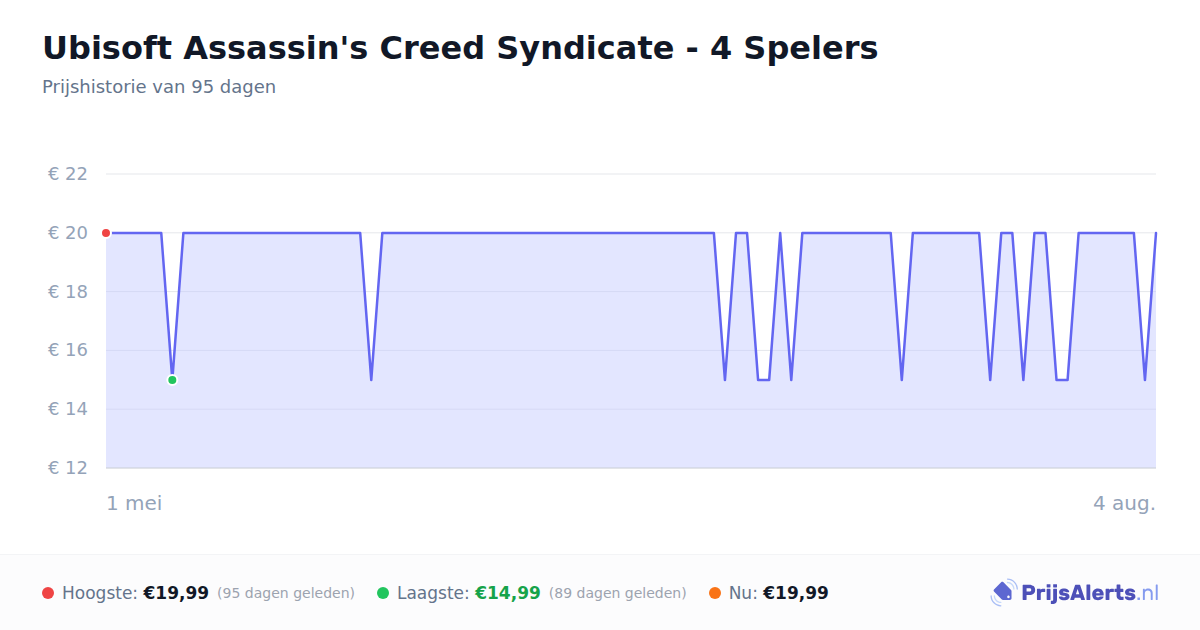The image size is (1200, 630).
Task: Click the red highest-price dot on chart
Action: coord(106,233)
